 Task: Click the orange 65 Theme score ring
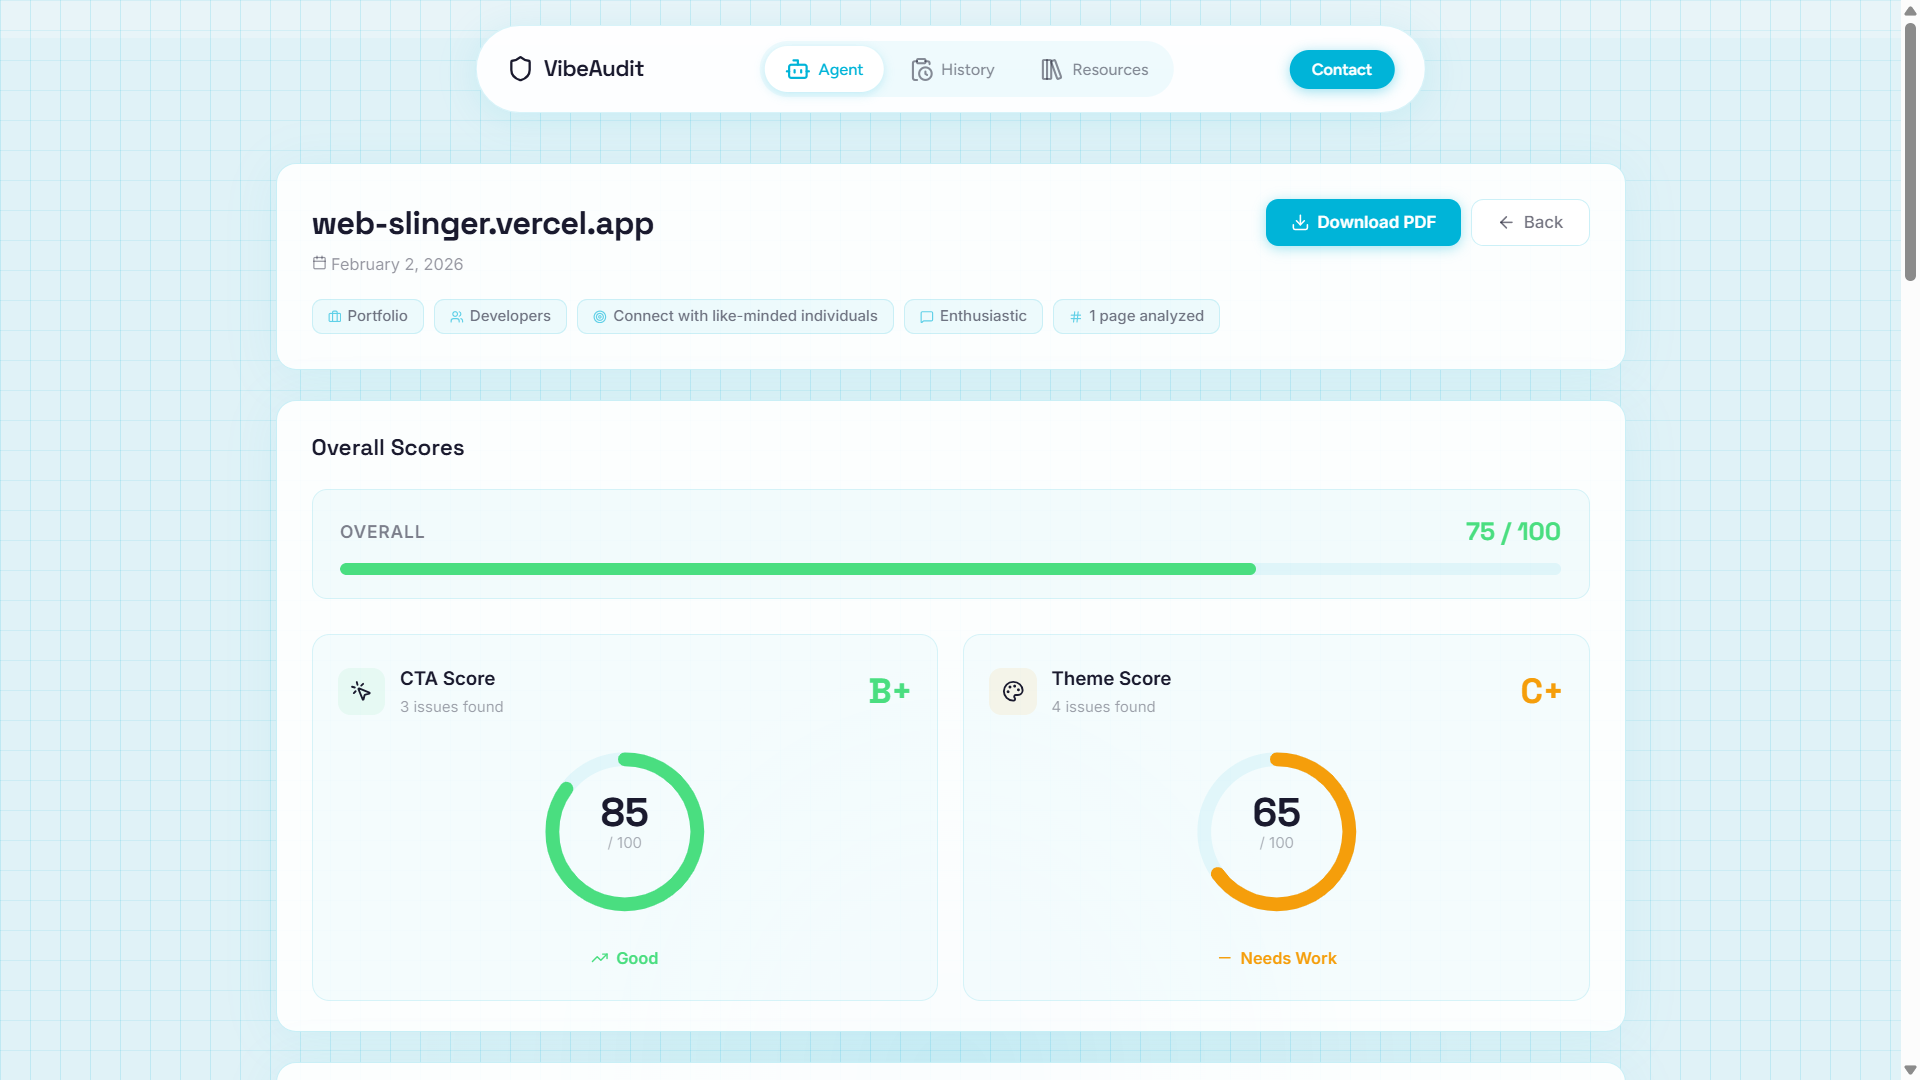click(1276, 831)
